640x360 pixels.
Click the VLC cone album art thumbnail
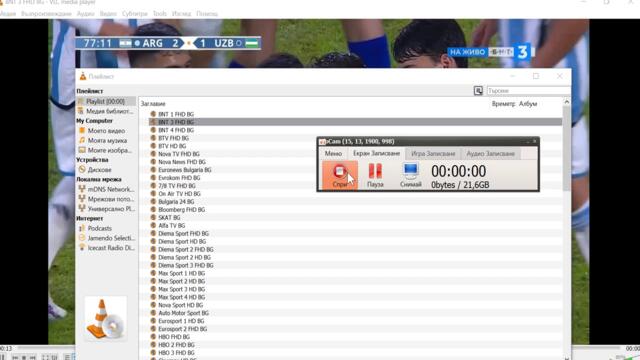(x=106, y=319)
